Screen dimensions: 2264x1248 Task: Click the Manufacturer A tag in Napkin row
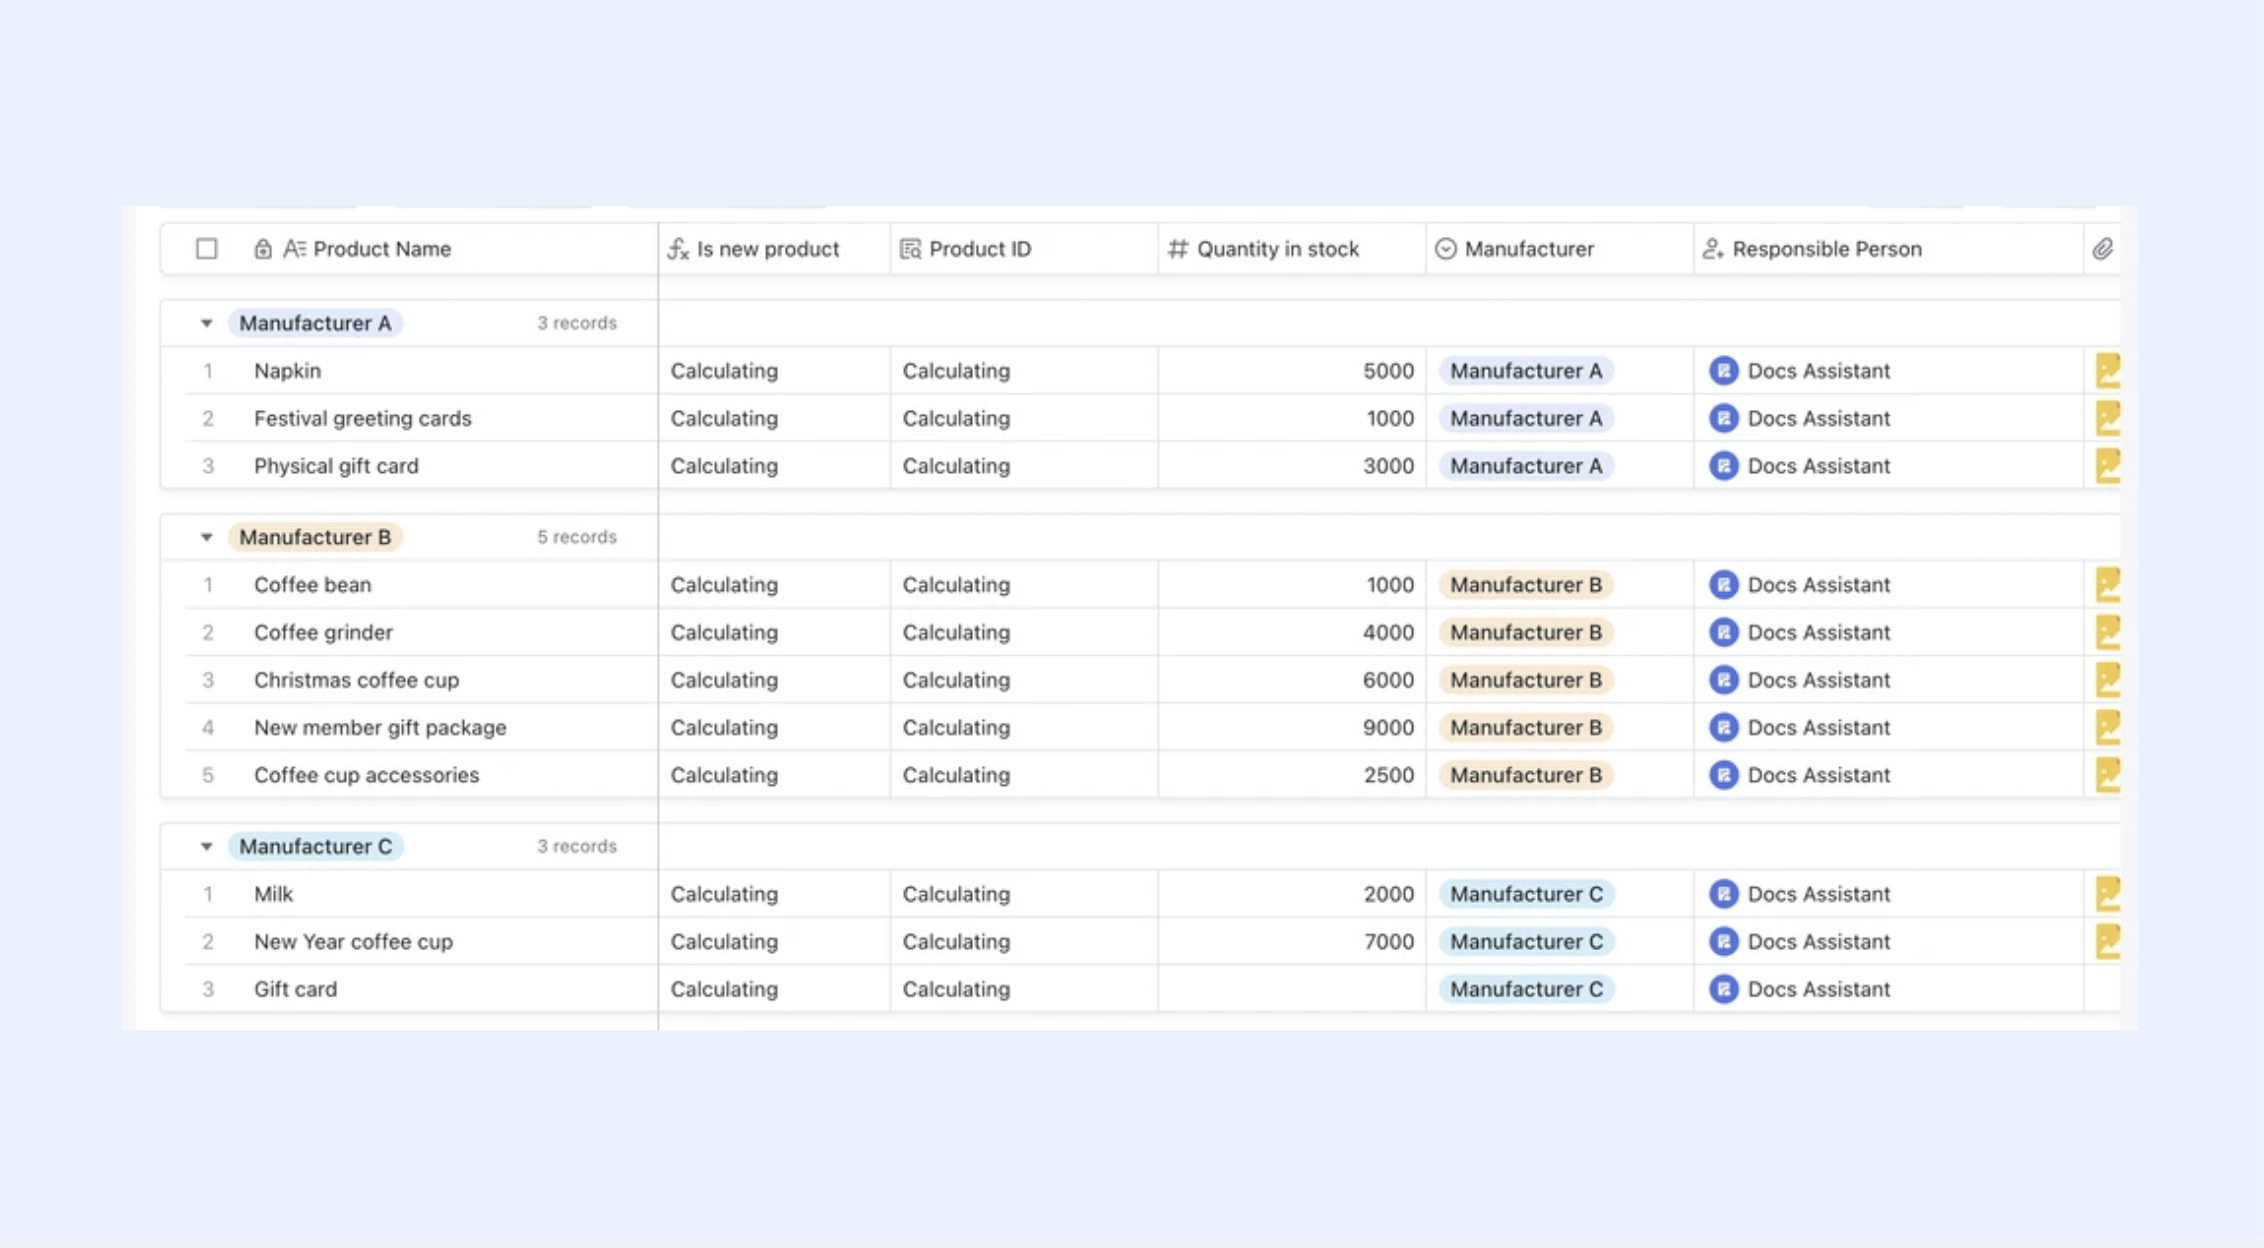pyautogui.click(x=1526, y=371)
